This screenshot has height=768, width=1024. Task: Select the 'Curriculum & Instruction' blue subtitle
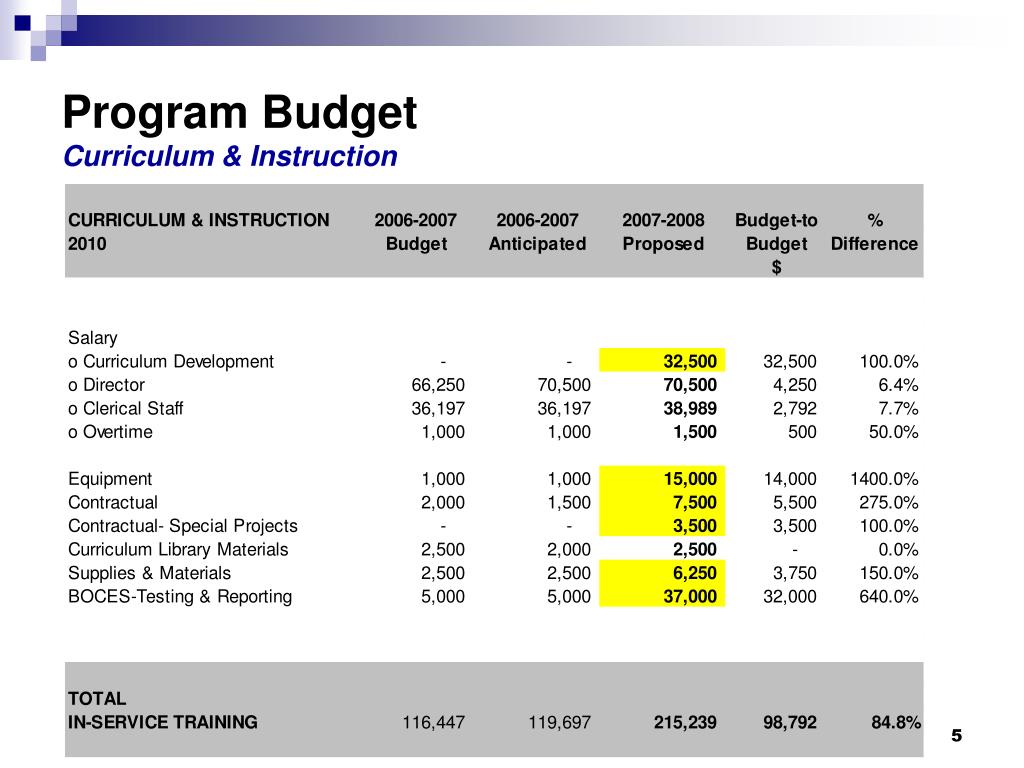(x=231, y=157)
